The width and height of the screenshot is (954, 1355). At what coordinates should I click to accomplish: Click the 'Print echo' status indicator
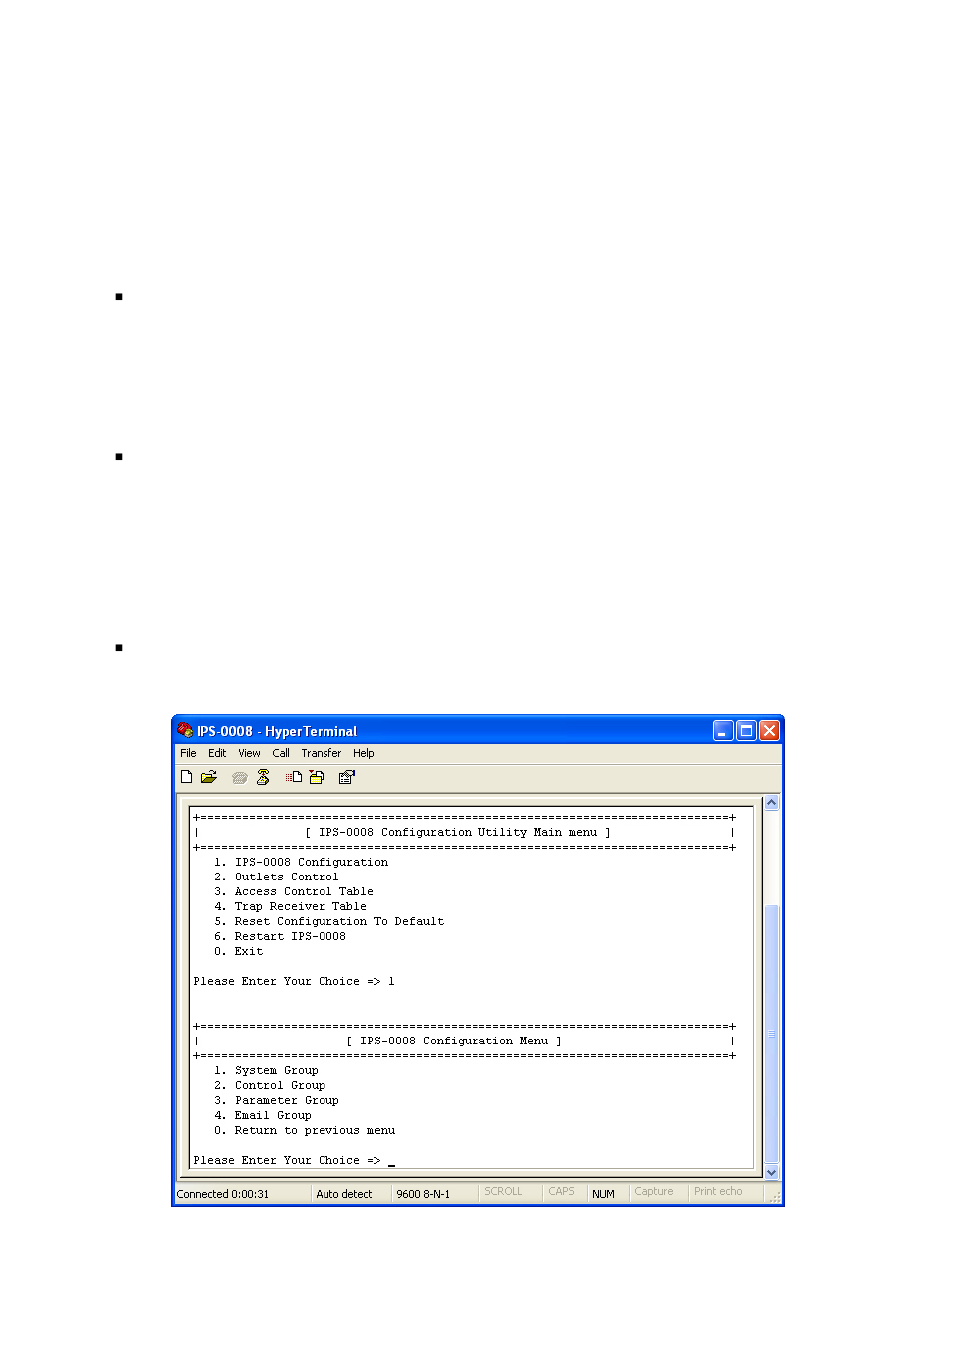click(718, 1192)
